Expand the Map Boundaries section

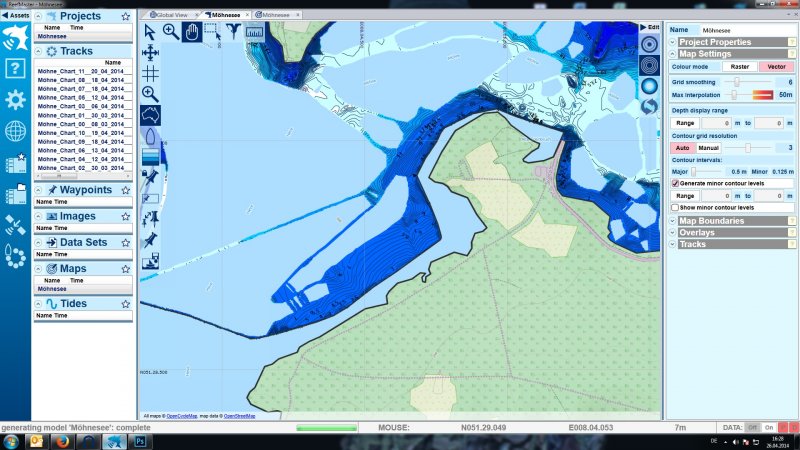[x=711, y=220]
